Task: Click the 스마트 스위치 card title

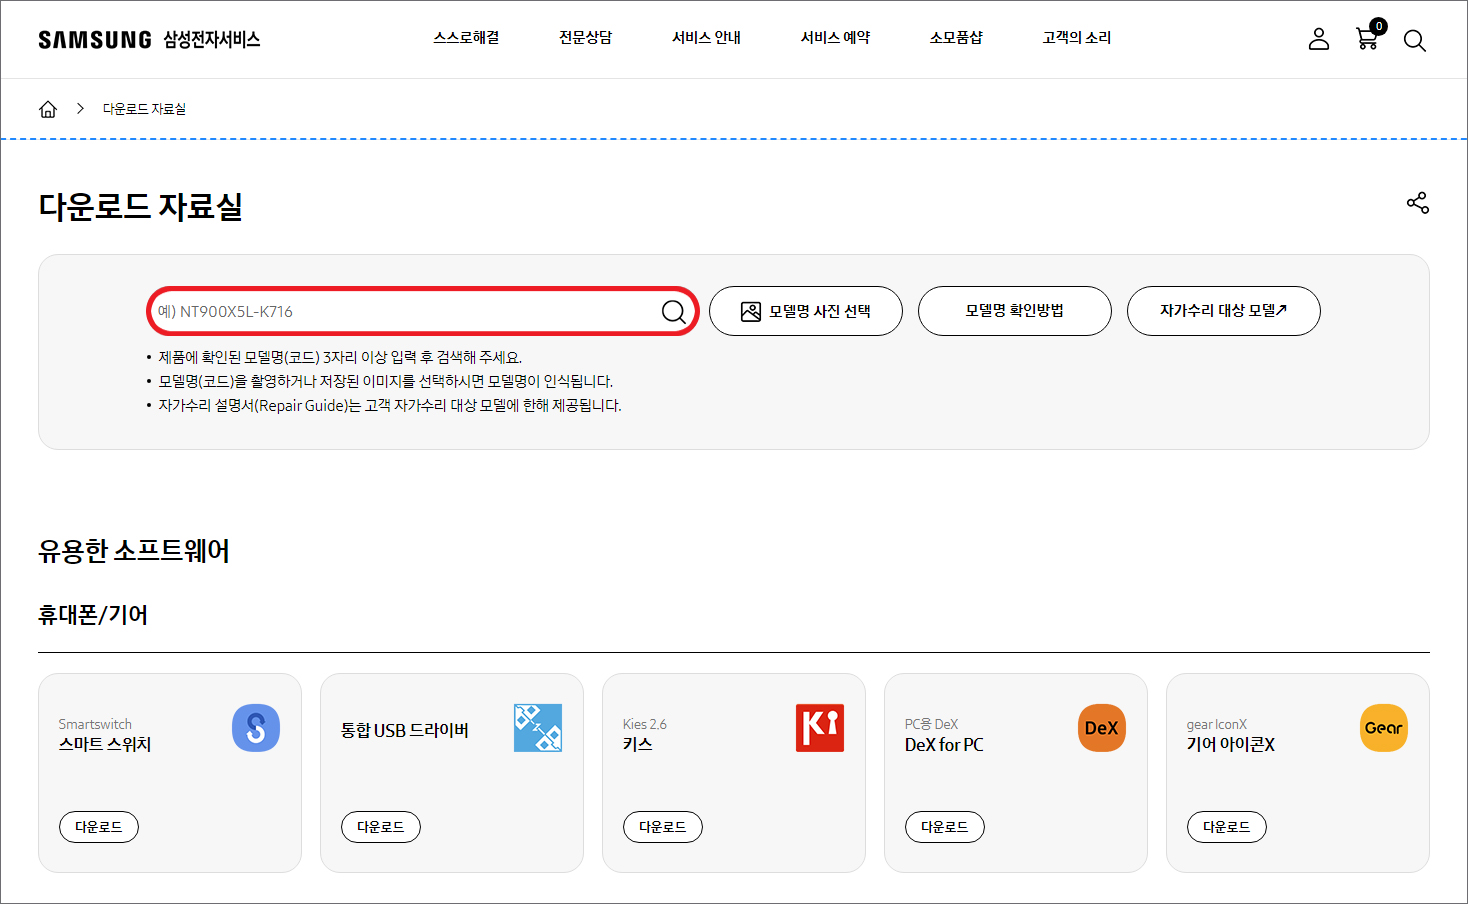Action: pyautogui.click(x=105, y=744)
